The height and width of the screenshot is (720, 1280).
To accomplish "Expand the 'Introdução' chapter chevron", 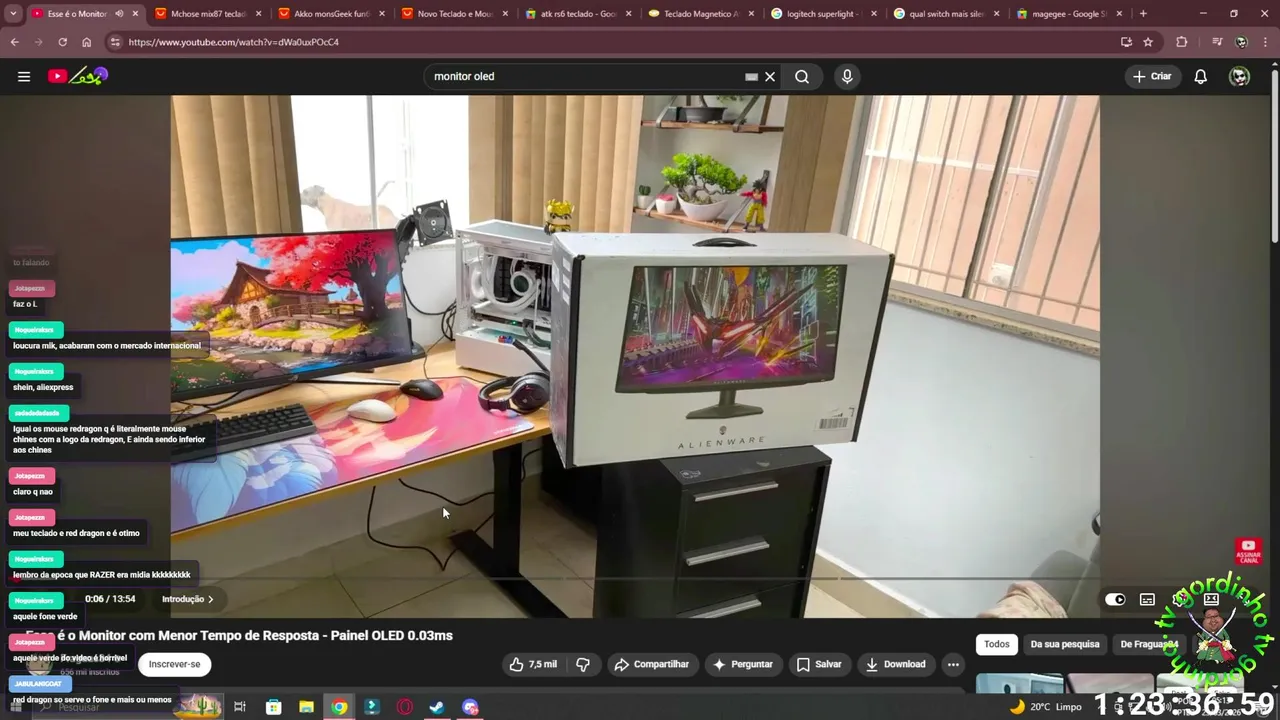I will (x=210, y=599).
